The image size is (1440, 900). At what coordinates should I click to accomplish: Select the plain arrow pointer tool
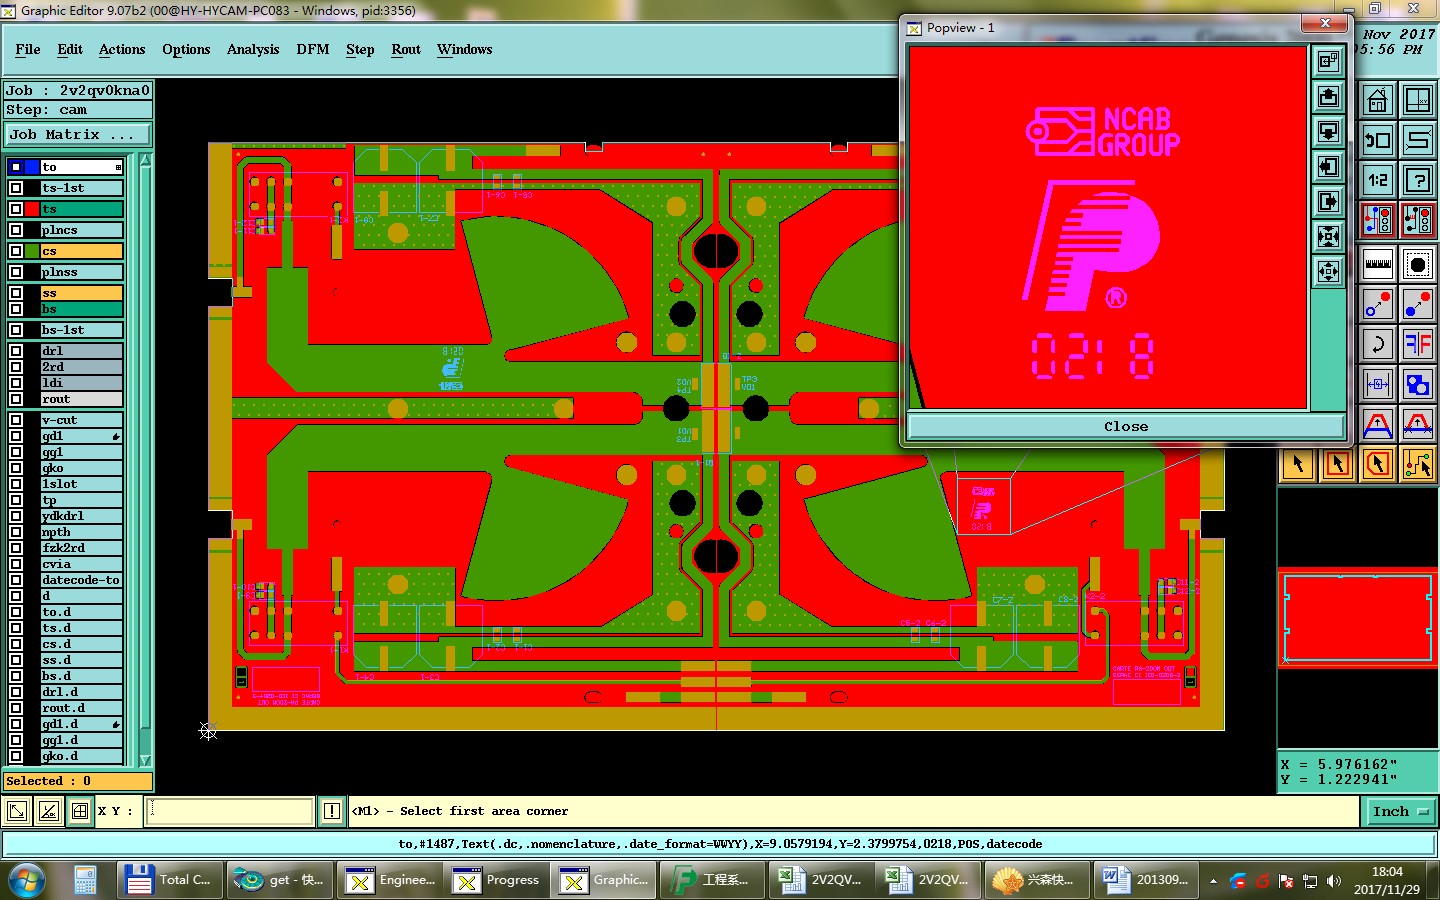pyautogui.click(x=1298, y=464)
